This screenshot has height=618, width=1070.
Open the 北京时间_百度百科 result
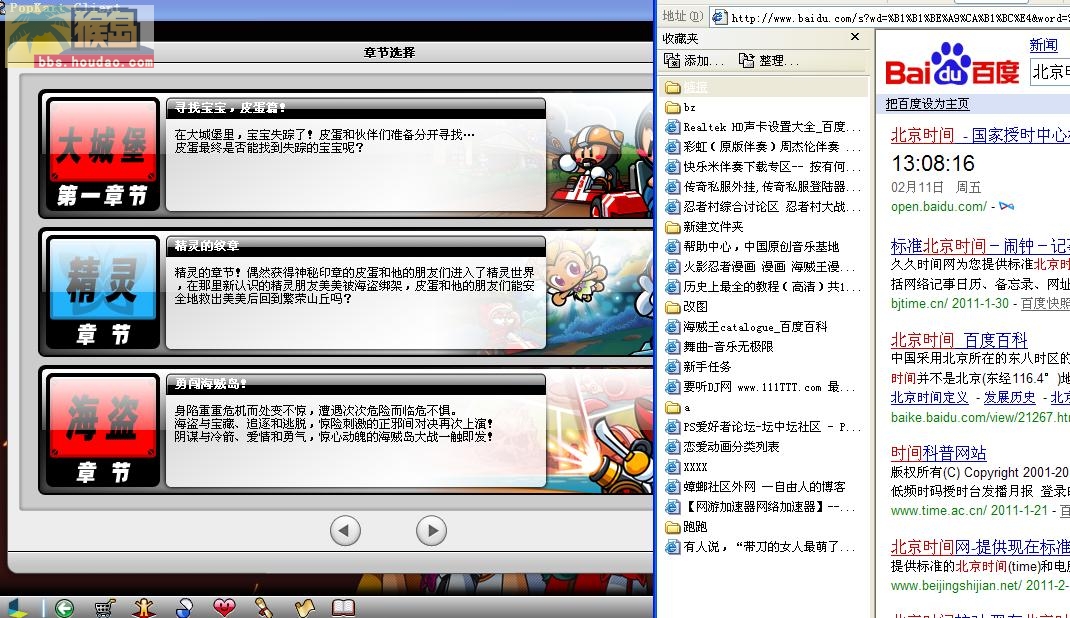click(959, 340)
